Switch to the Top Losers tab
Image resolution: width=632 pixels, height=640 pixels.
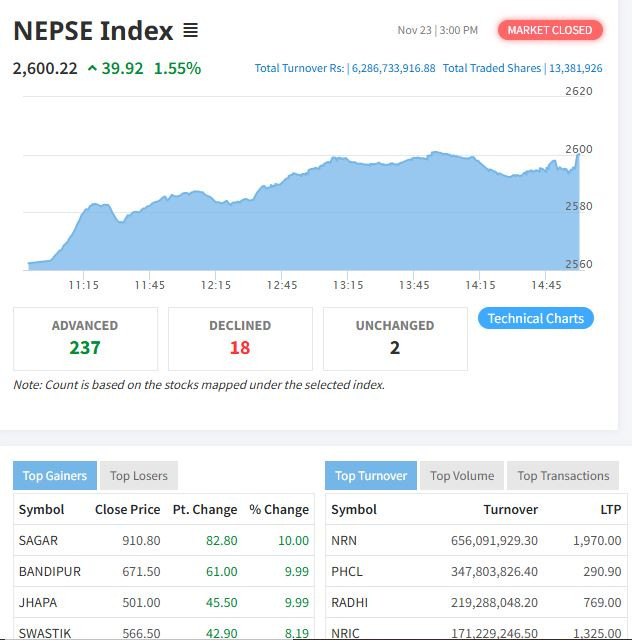pyautogui.click(x=139, y=476)
